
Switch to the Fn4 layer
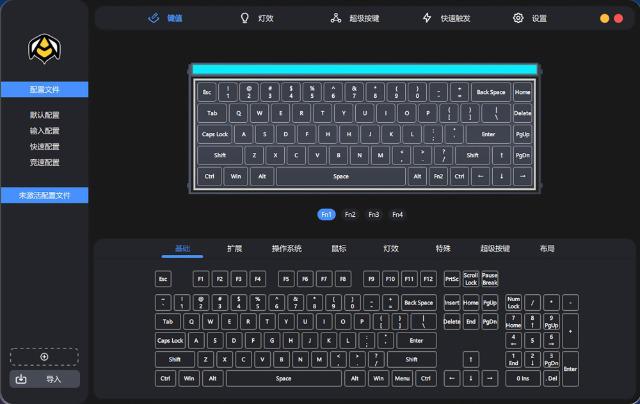click(x=398, y=215)
